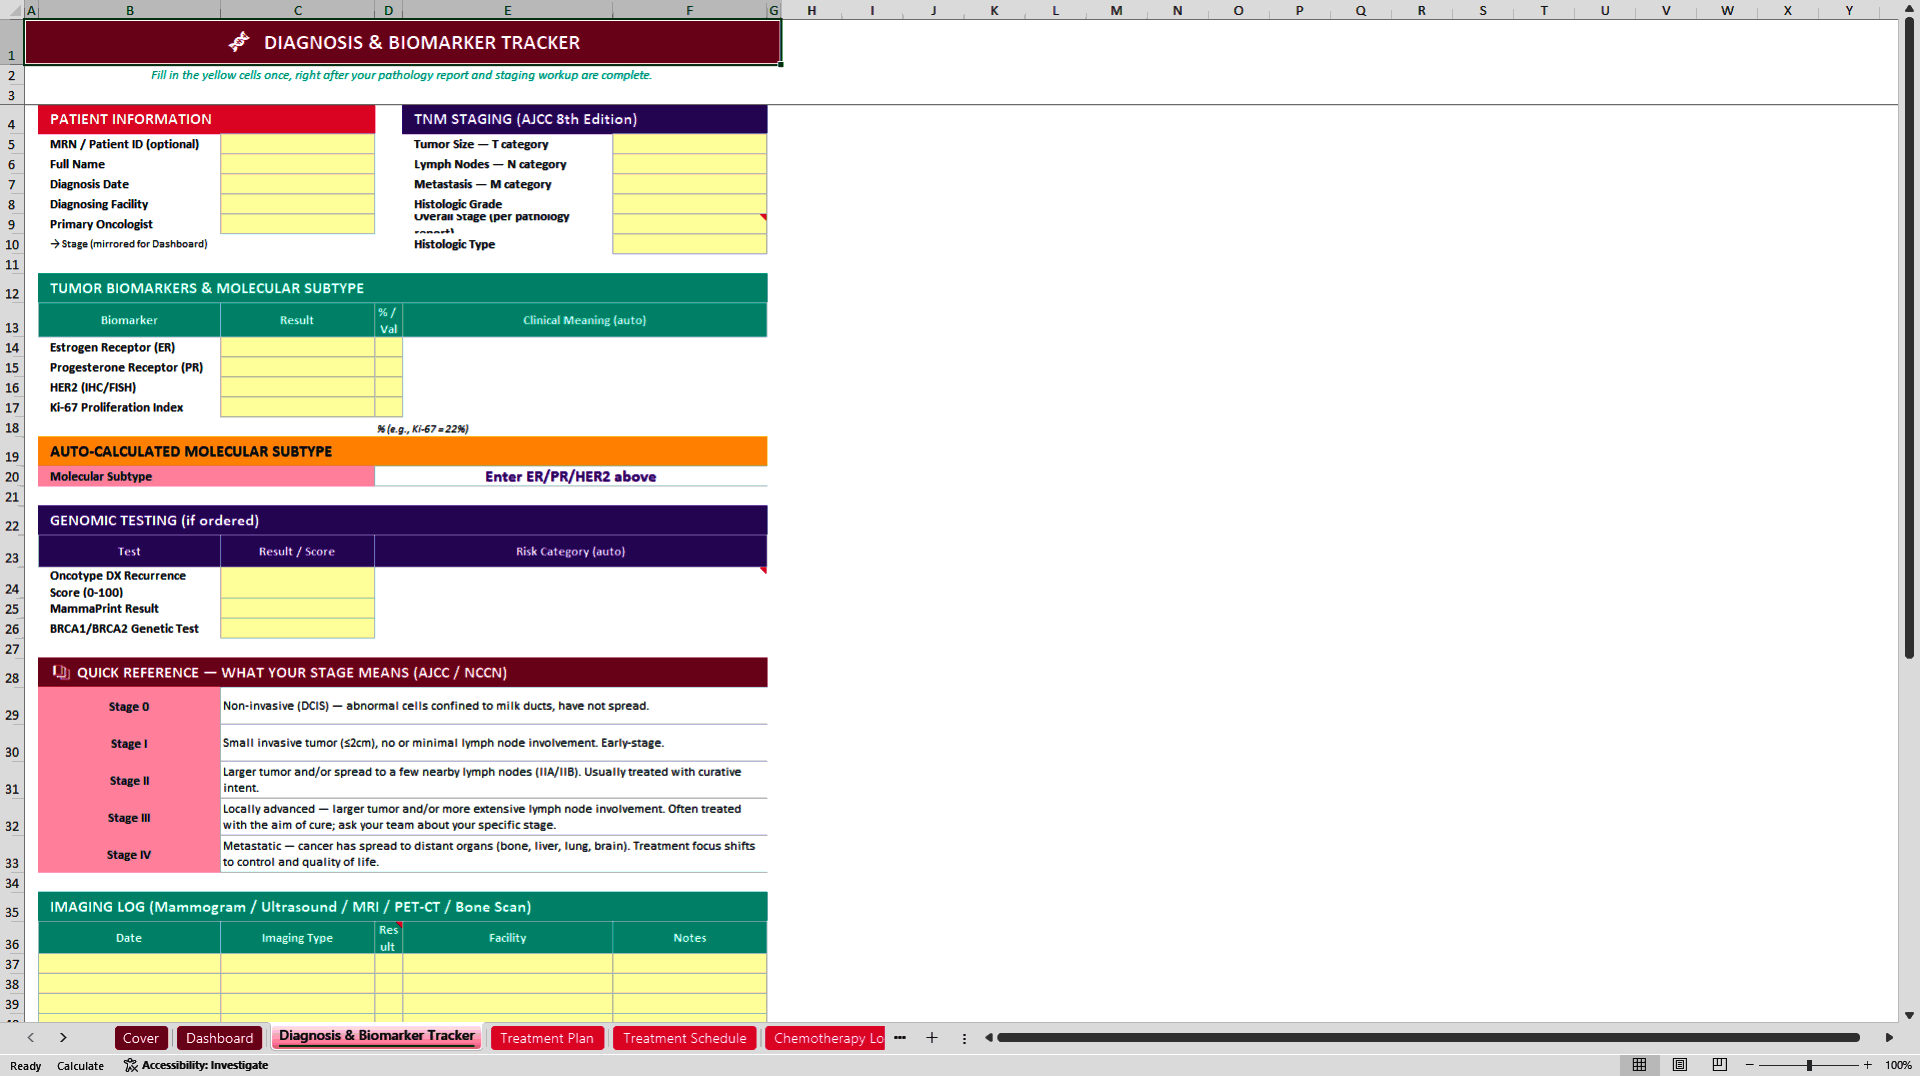
Task: Click Accessibility: Investigate in status bar
Action: (196, 1066)
